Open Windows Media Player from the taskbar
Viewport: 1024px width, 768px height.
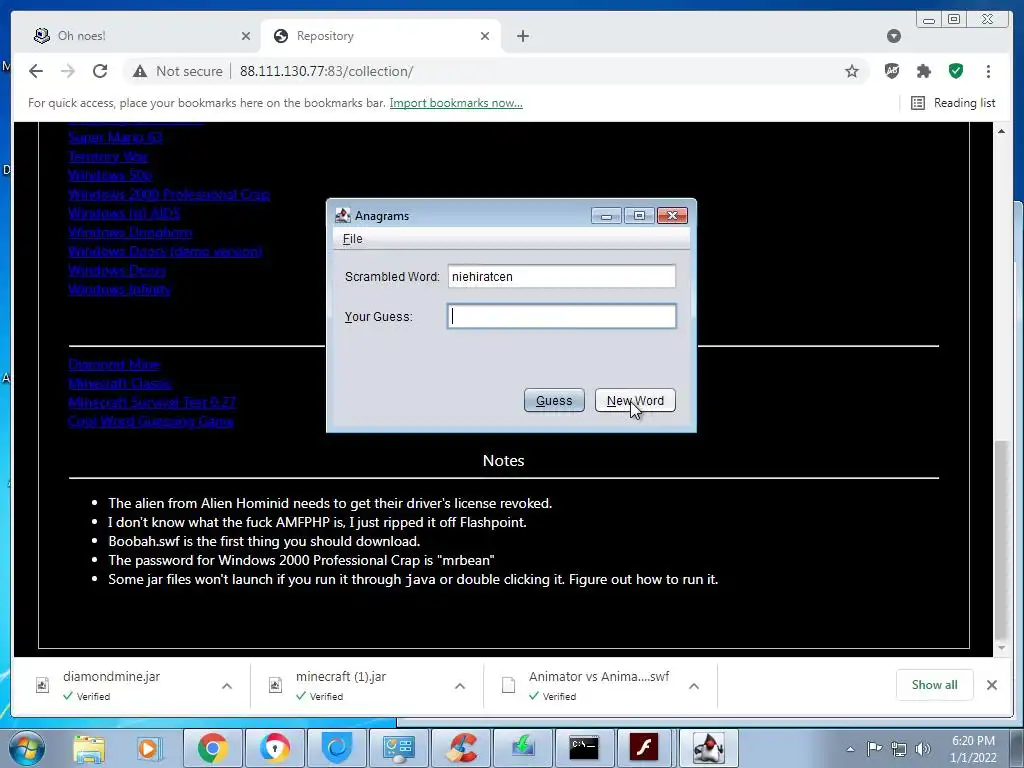[x=148, y=748]
